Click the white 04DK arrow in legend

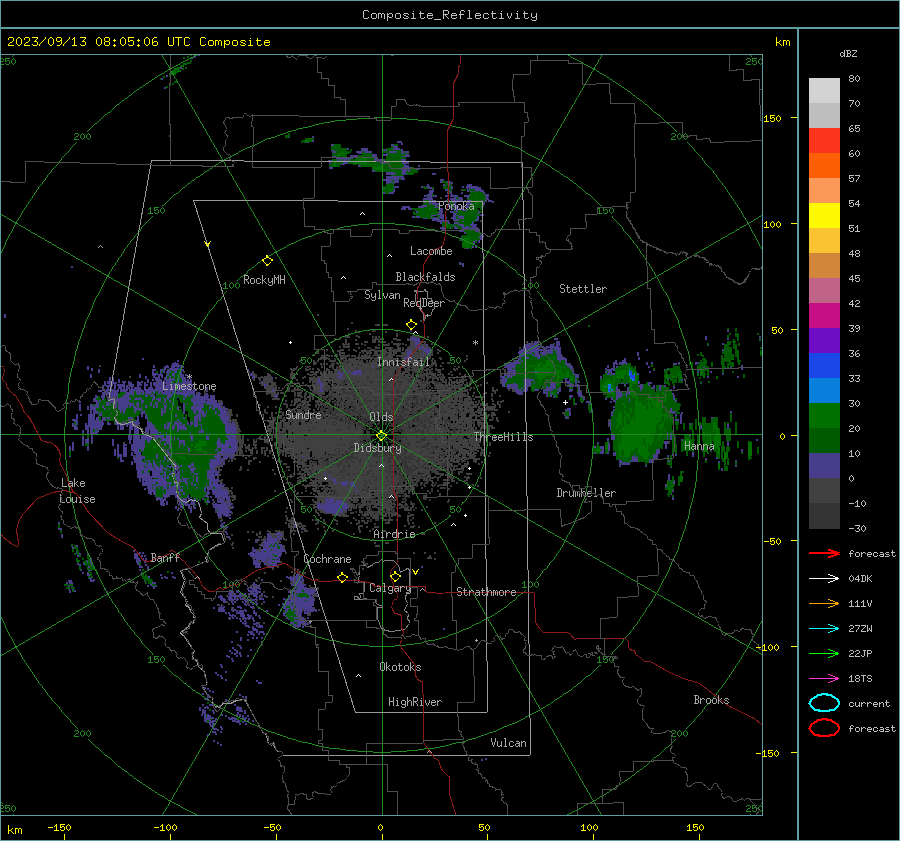(824, 578)
